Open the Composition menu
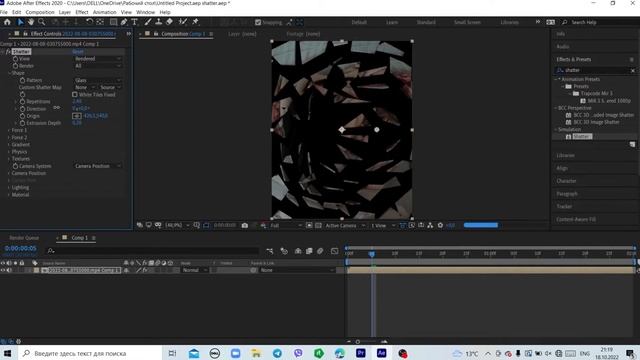 [x=40, y=12]
